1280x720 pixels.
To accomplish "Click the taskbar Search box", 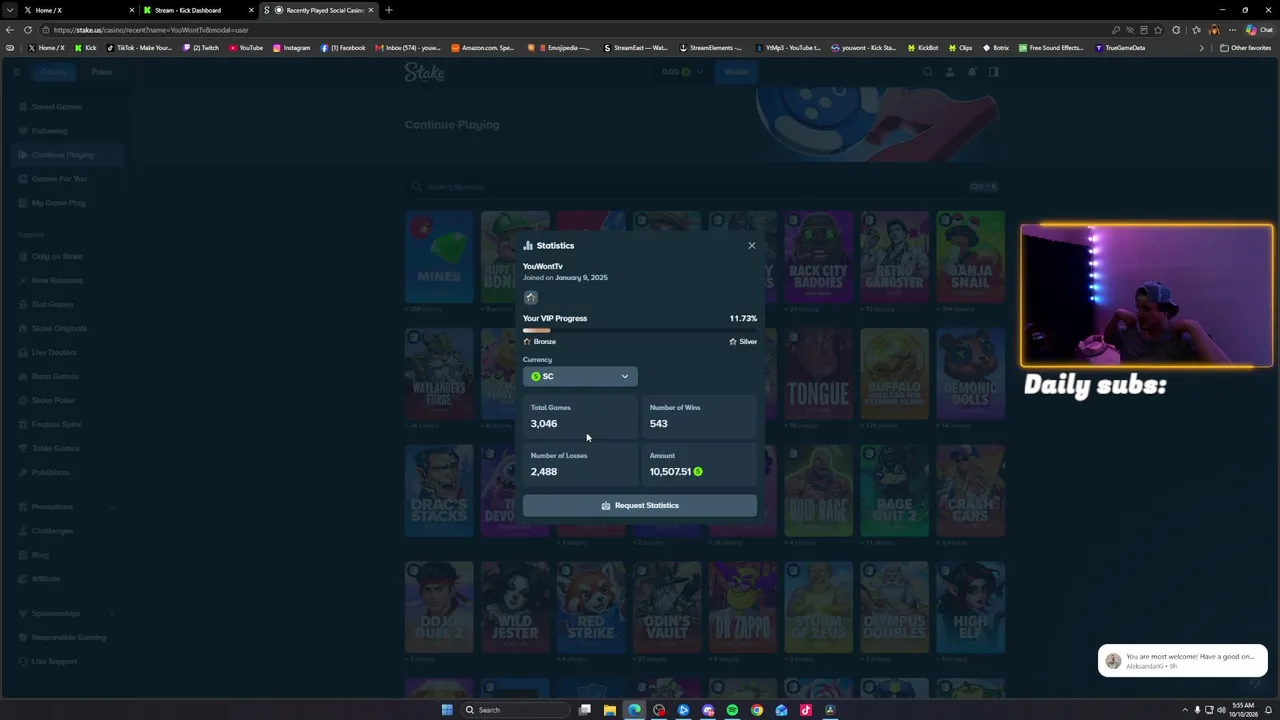I will coord(516,710).
